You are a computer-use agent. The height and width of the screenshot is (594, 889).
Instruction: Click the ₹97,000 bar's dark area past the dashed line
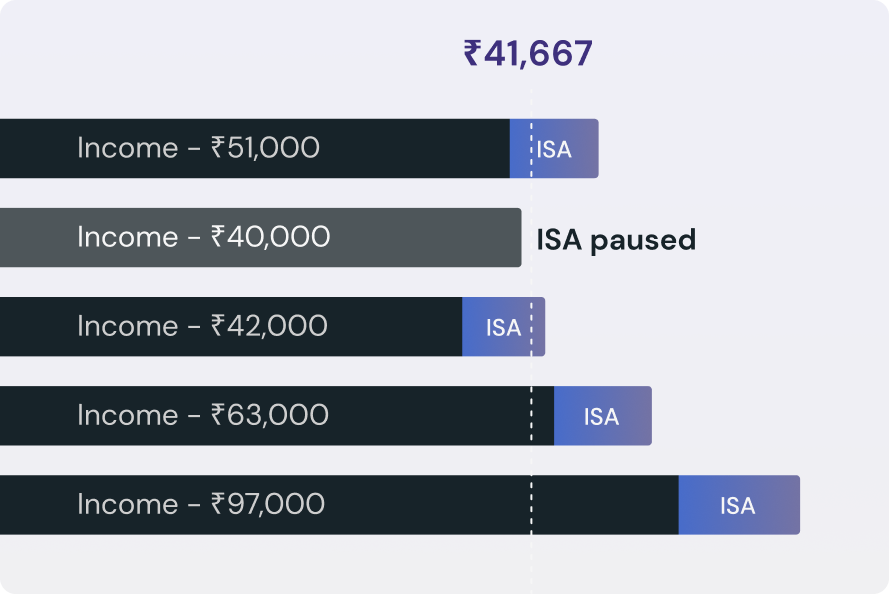point(605,505)
